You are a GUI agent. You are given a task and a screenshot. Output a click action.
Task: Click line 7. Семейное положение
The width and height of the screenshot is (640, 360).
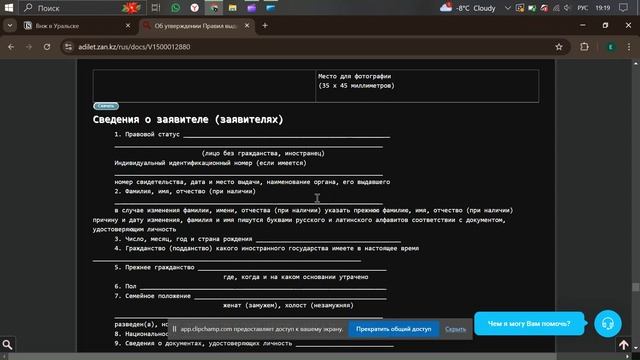pos(250,296)
